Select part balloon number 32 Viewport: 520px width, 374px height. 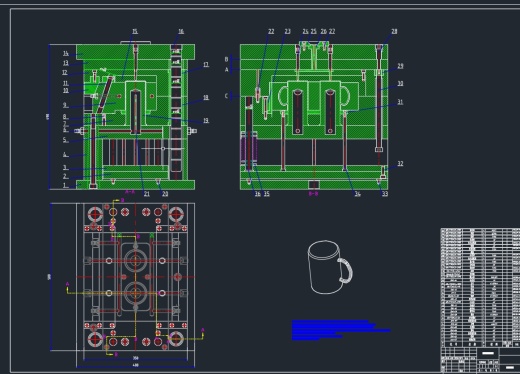coord(400,164)
